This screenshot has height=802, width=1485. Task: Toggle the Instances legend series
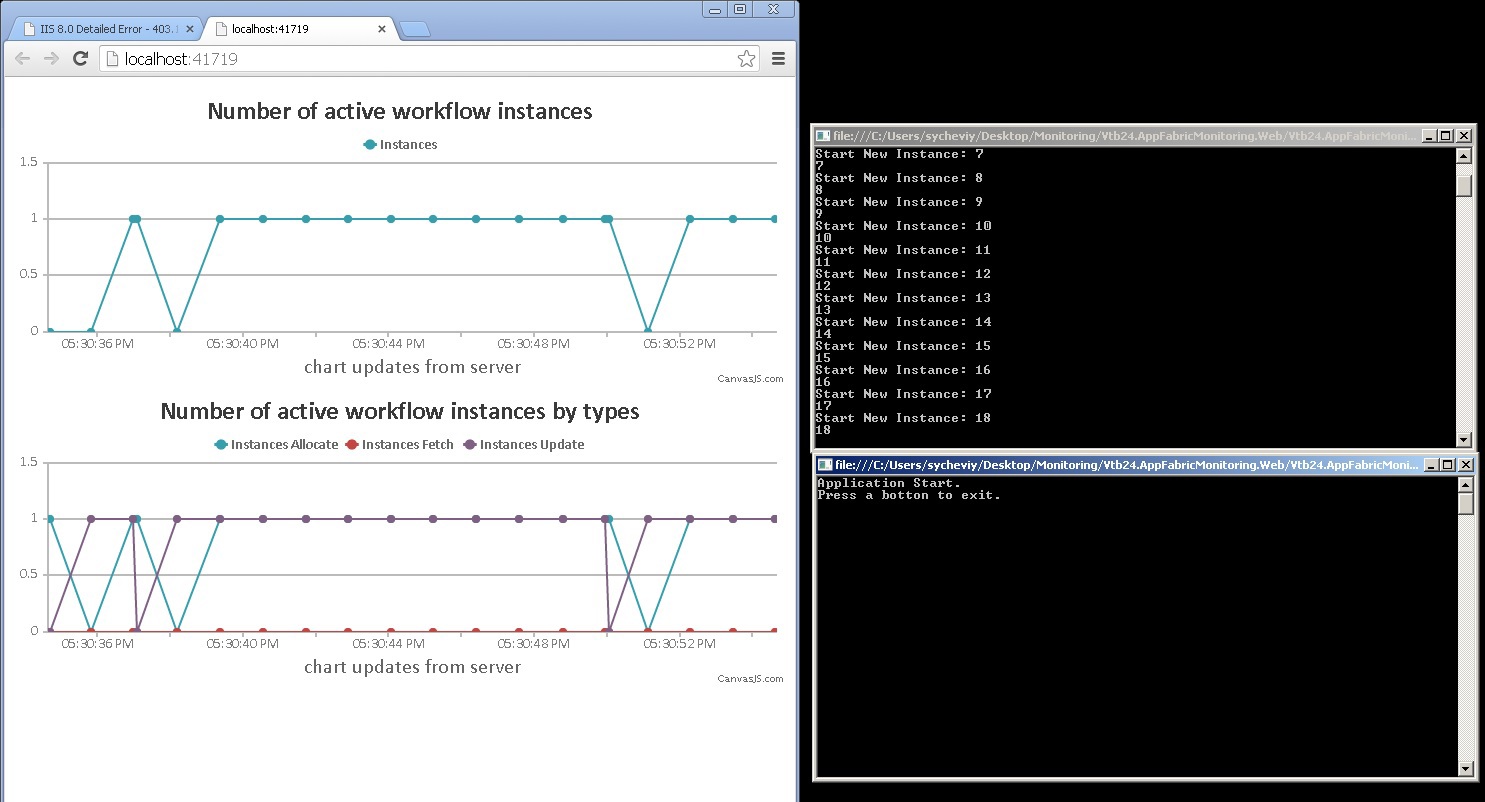400,144
